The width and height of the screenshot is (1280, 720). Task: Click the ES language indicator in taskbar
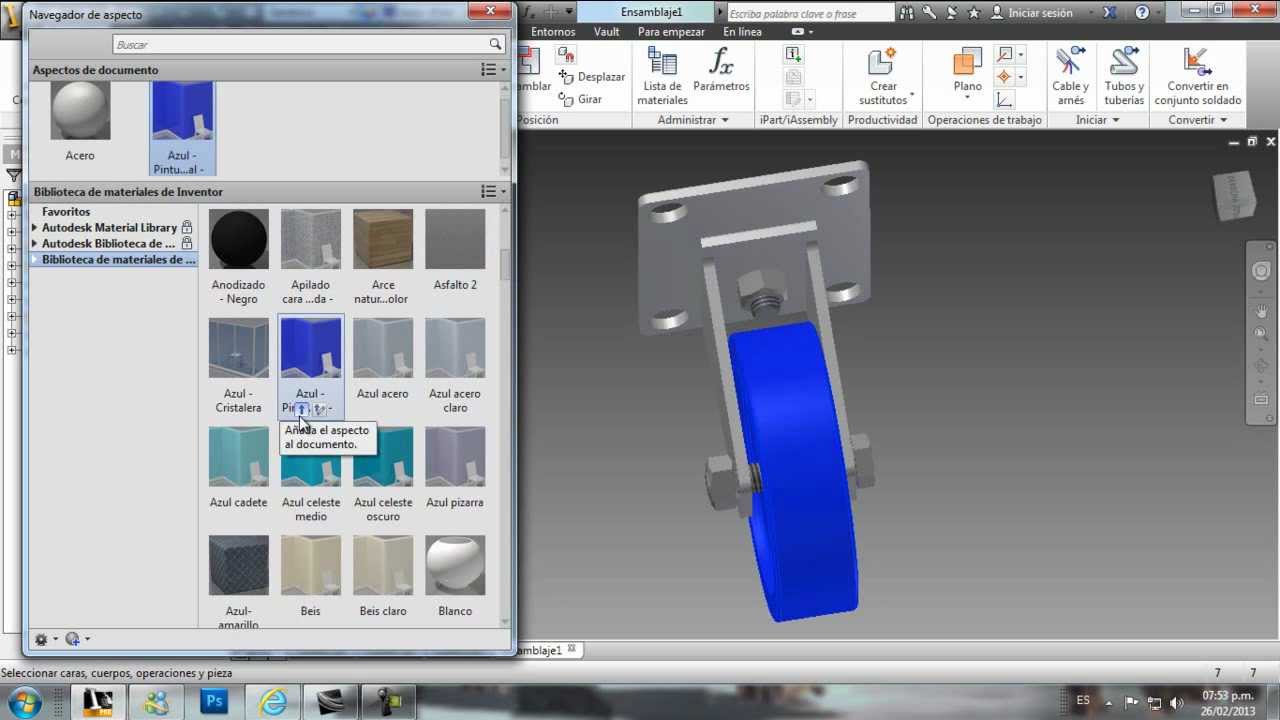pyautogui.click(x=1084, y=702)
